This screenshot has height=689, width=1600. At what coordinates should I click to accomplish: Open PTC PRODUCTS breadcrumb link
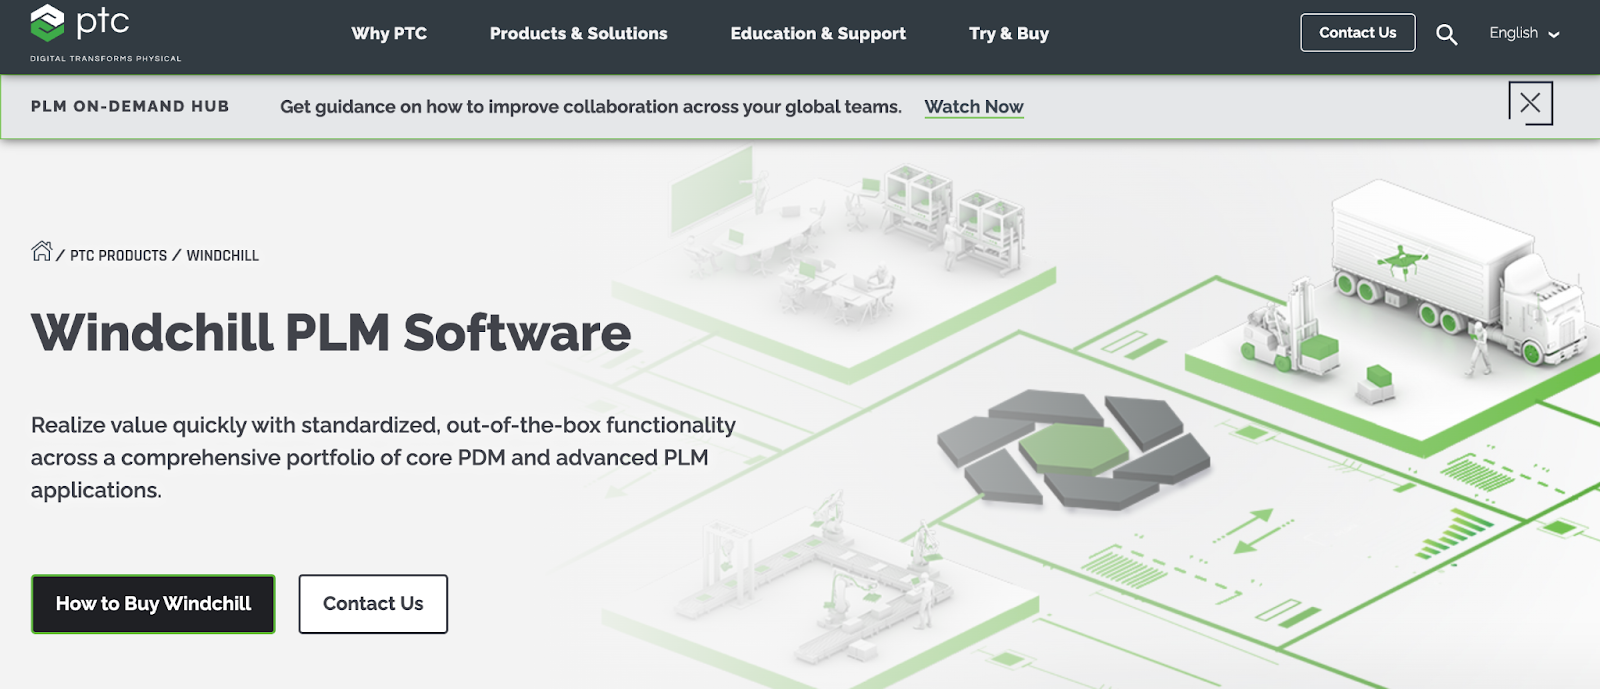(118, 256)
